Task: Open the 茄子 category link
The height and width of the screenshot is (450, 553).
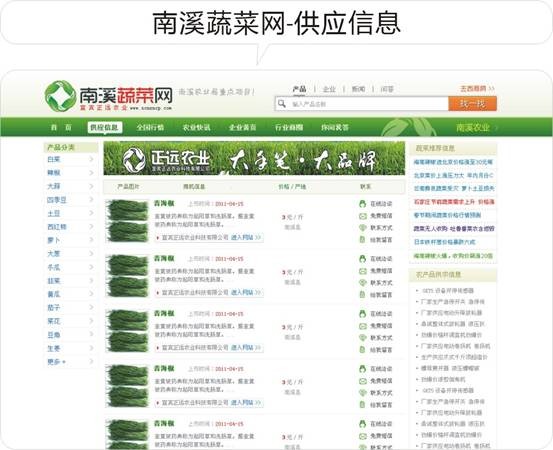Action: [54, 308]
